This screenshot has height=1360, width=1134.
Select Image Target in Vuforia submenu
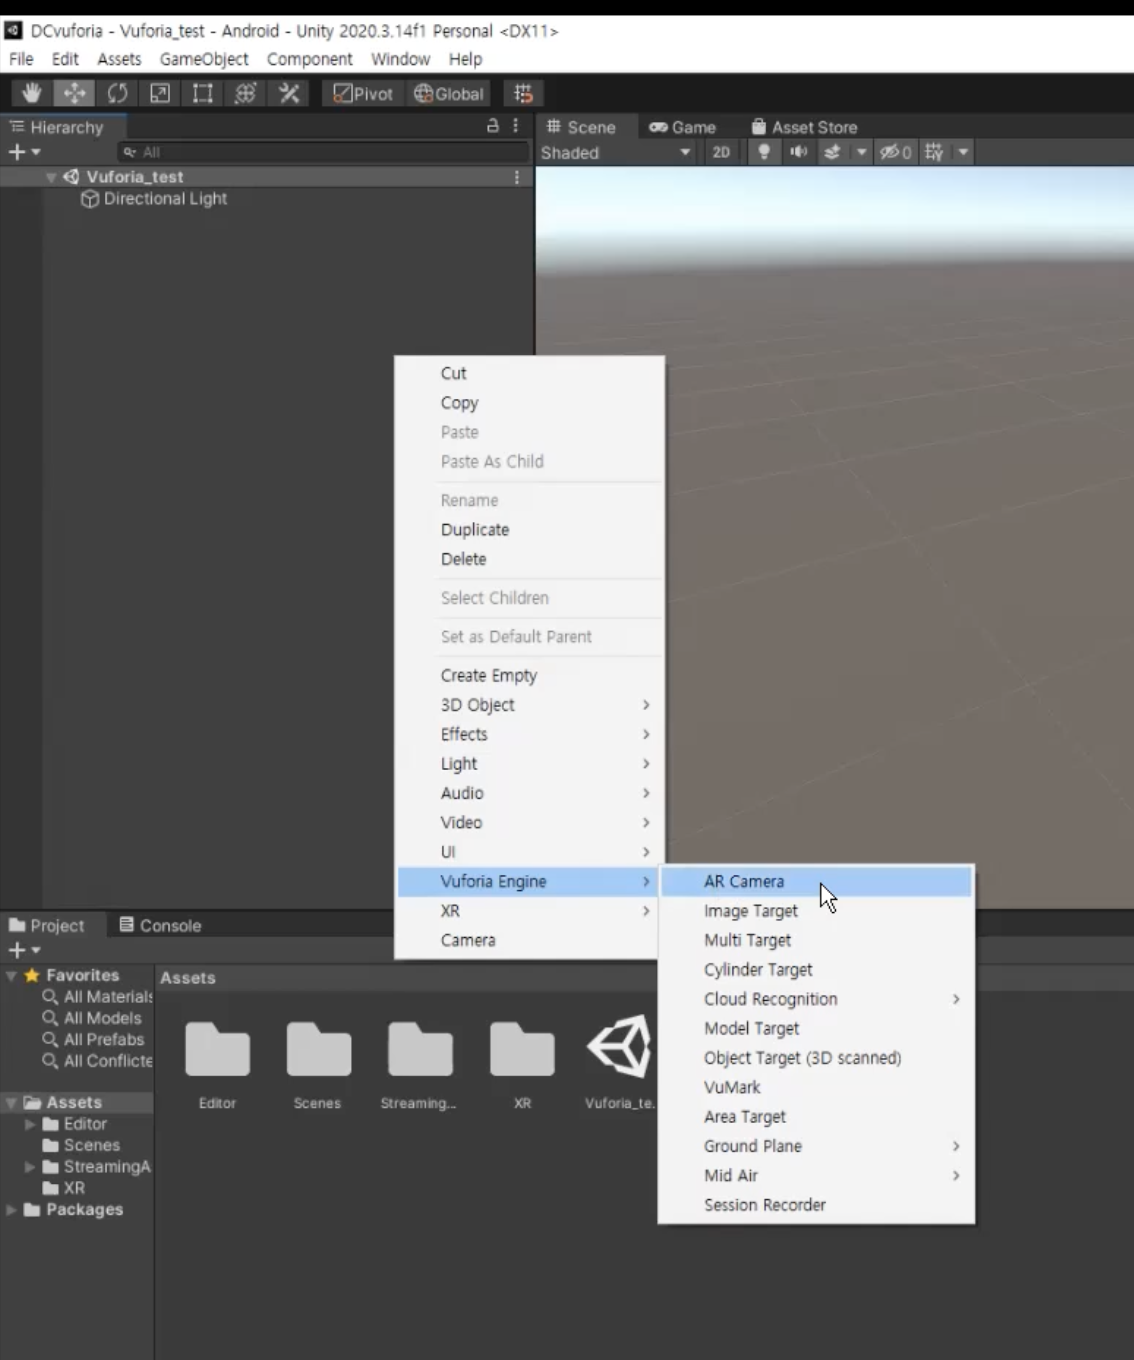(816, 911)
